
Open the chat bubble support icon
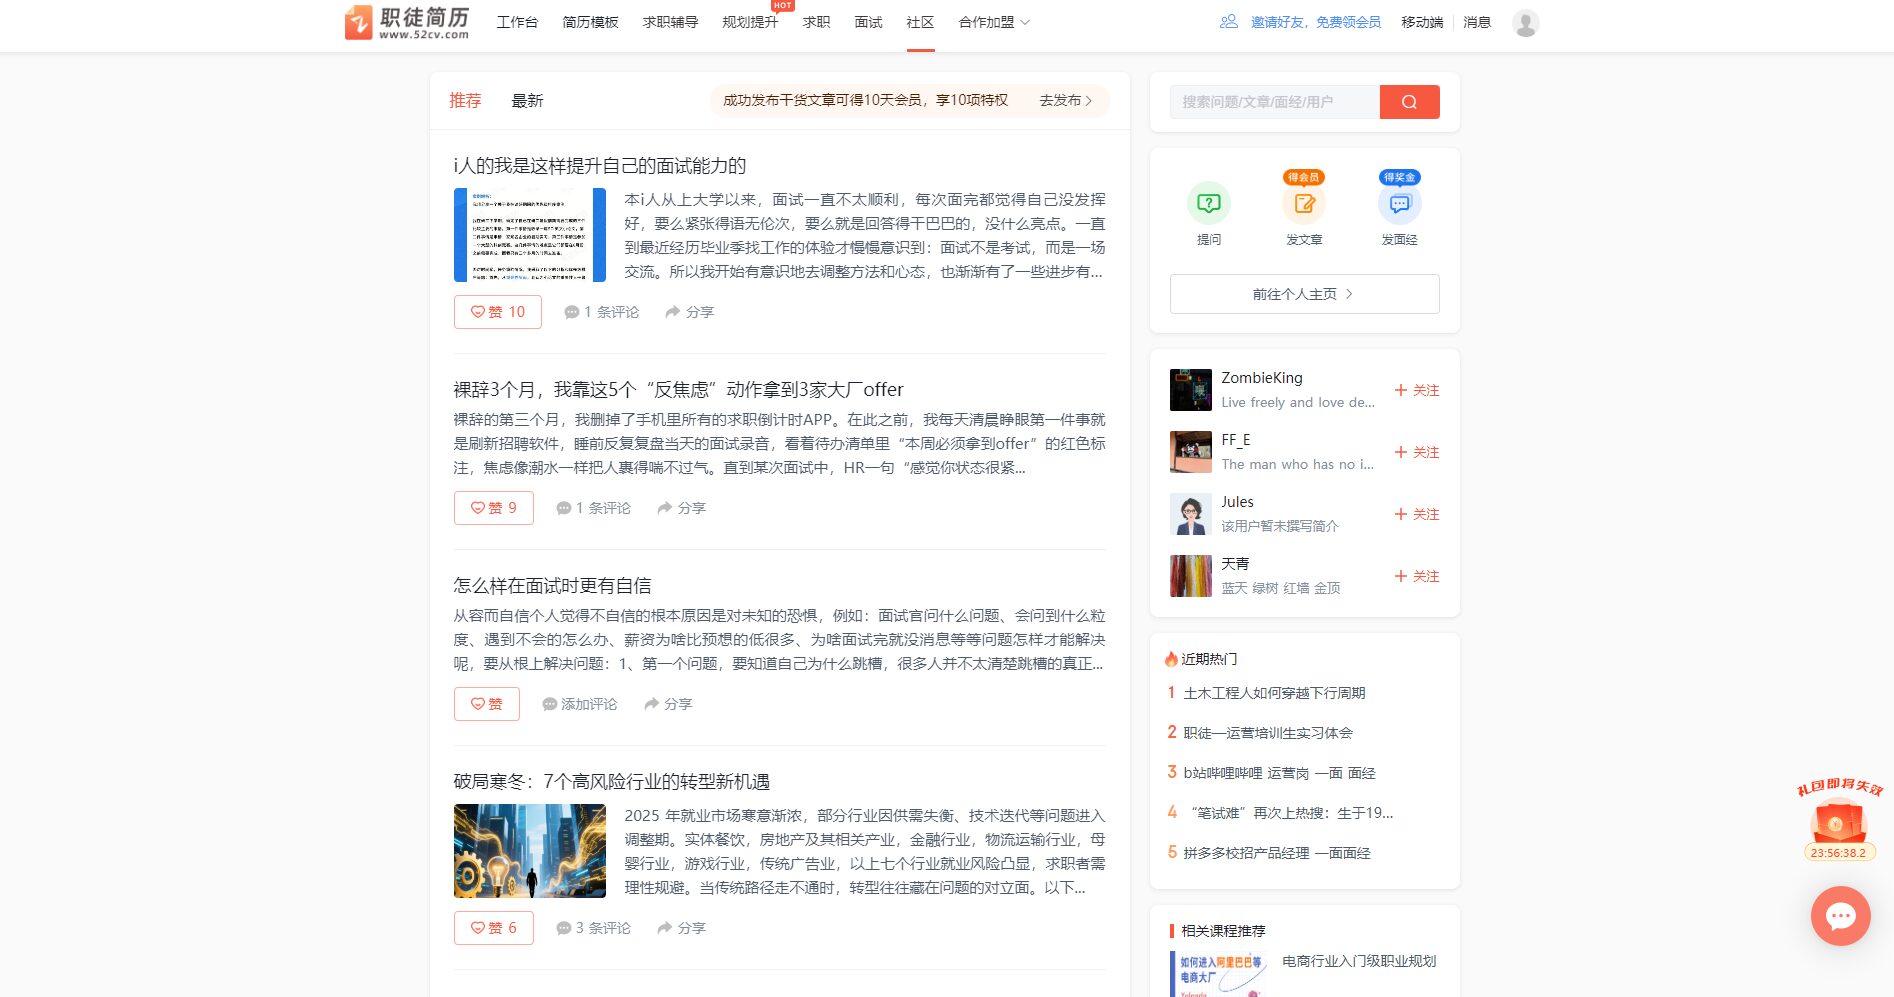[1841, 916]
